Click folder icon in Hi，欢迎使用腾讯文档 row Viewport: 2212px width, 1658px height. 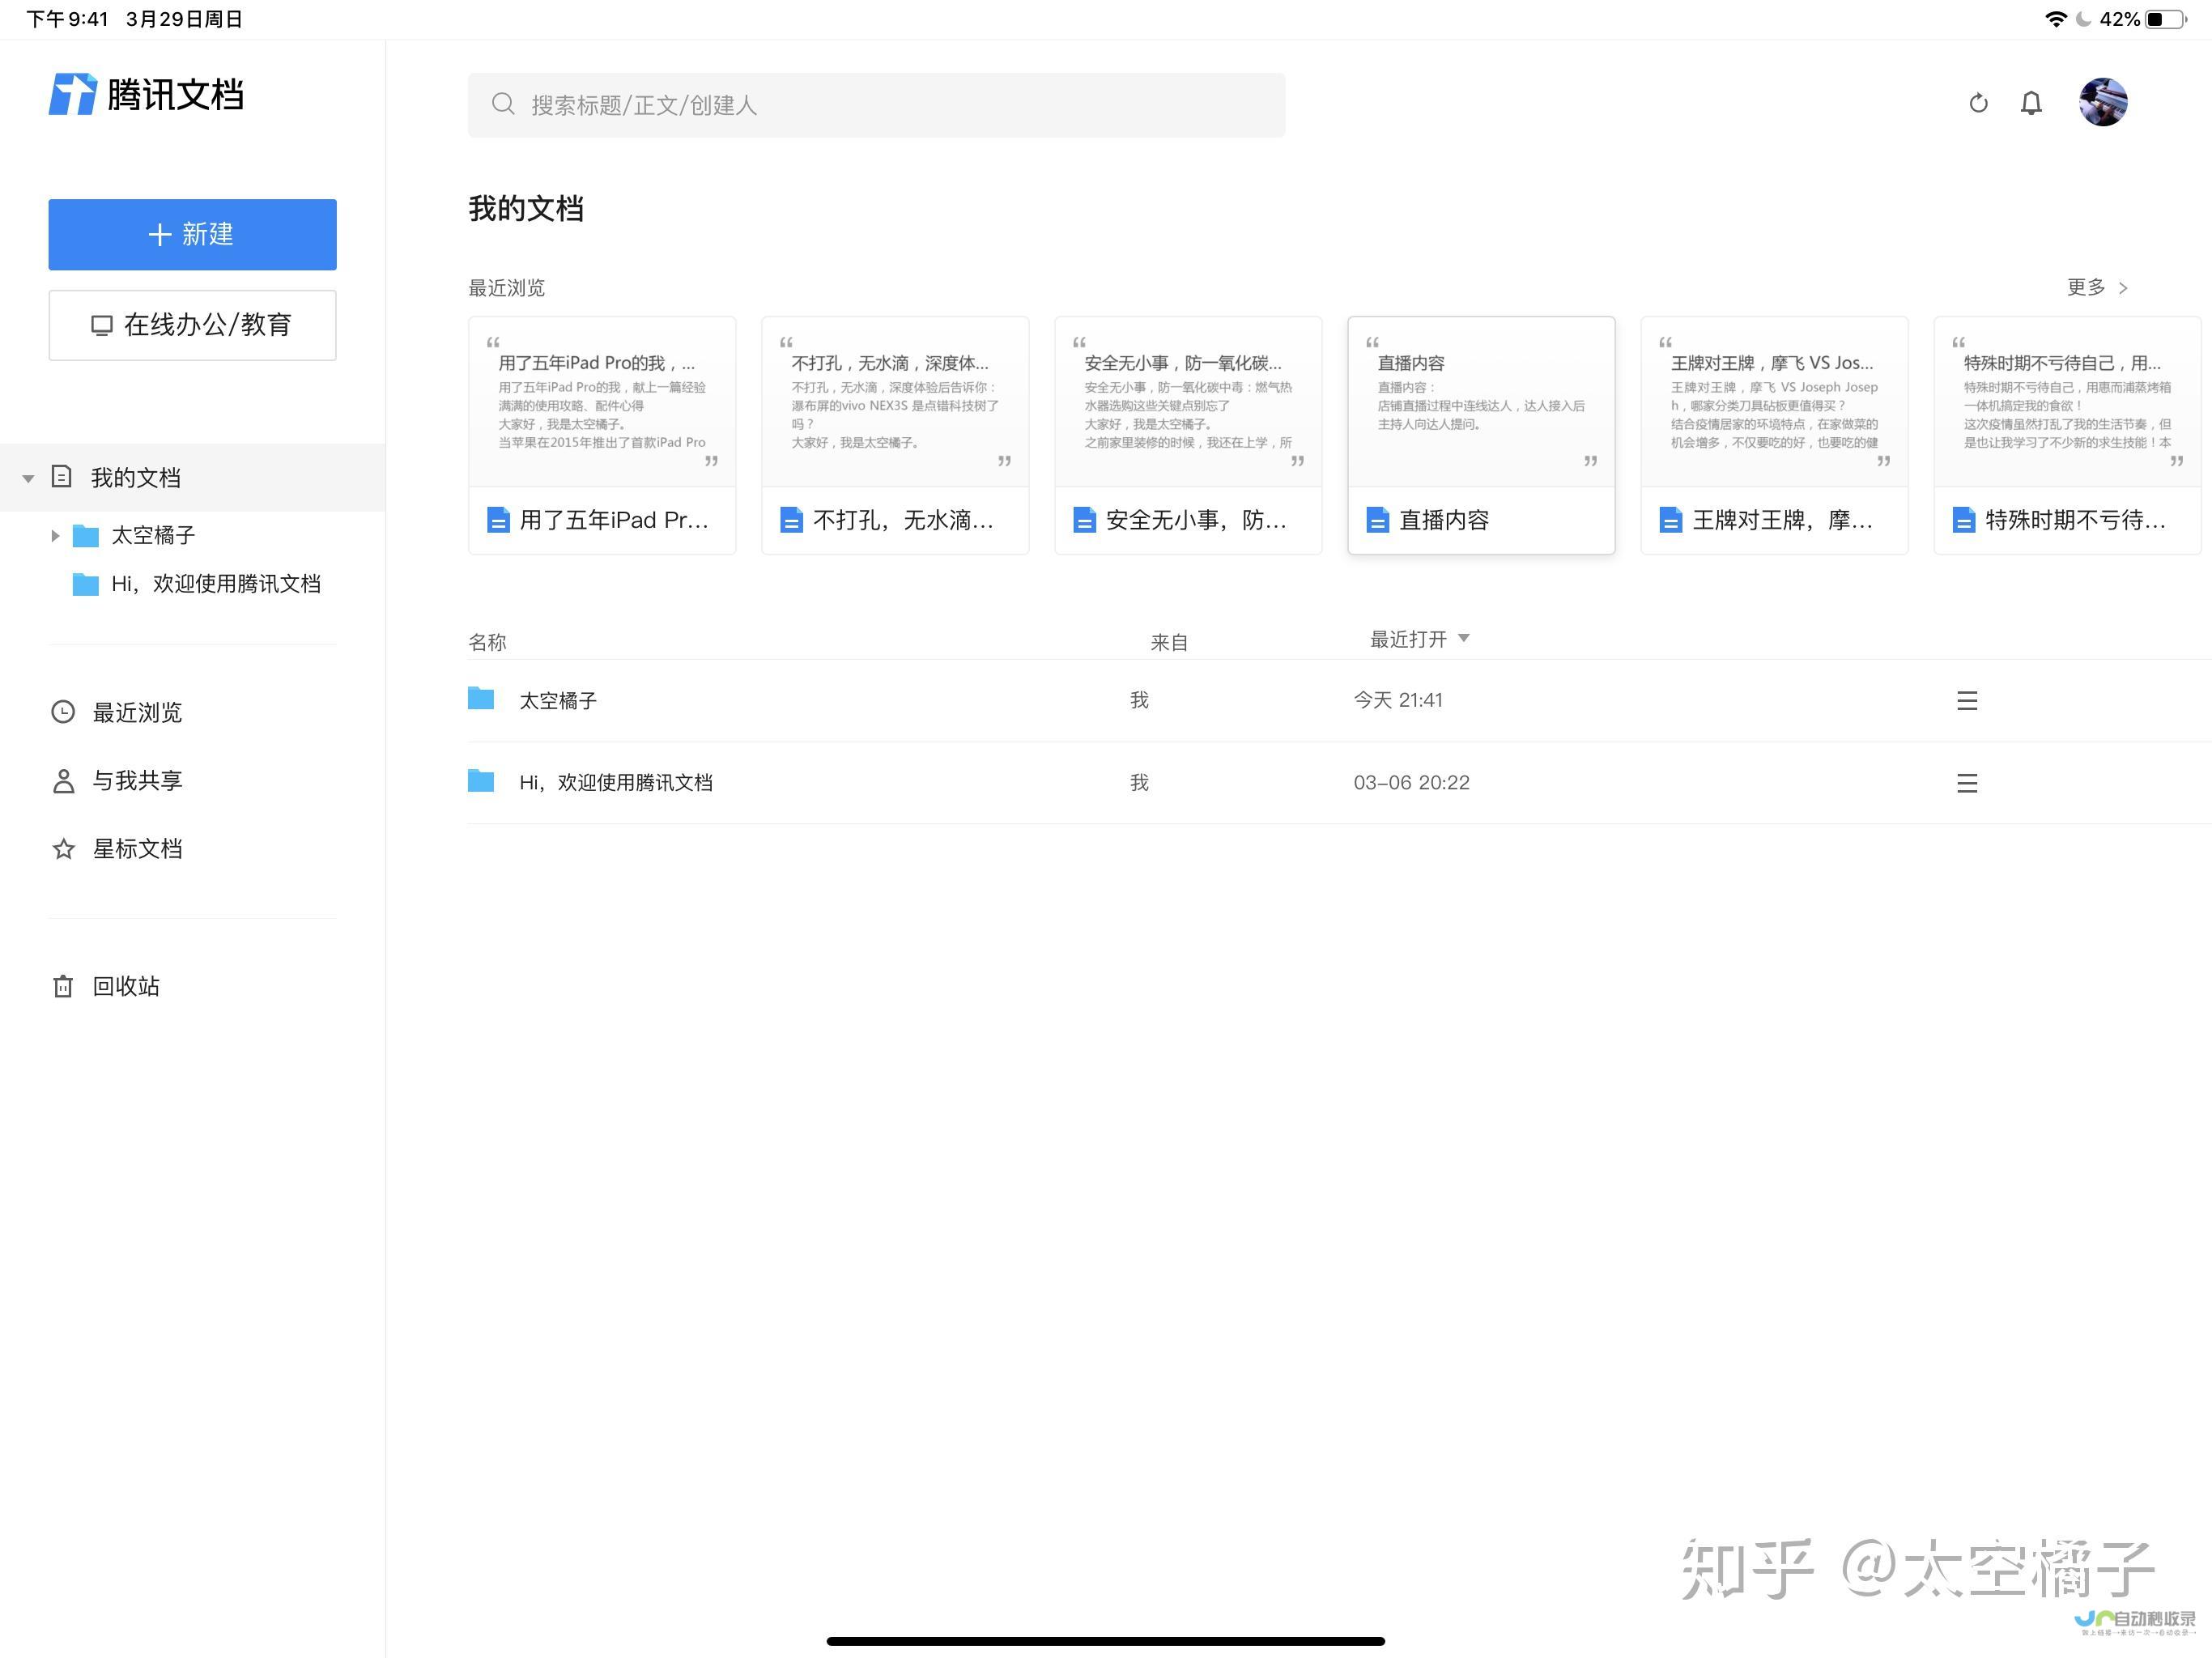[481, 781]
